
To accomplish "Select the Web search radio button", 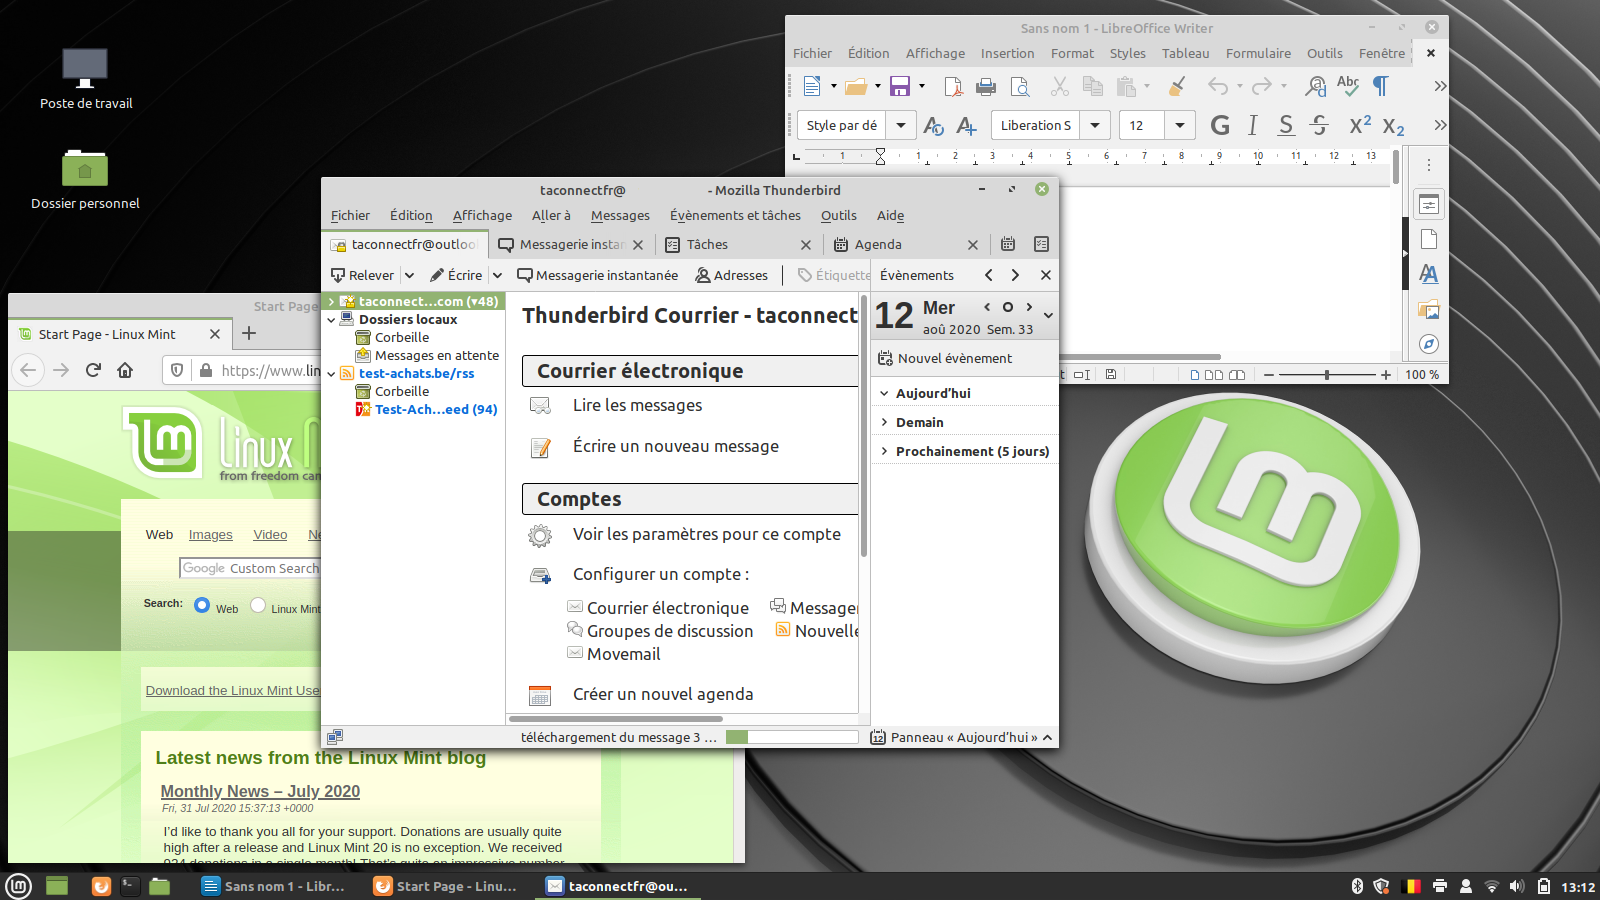I will click(x=202, y=605).
